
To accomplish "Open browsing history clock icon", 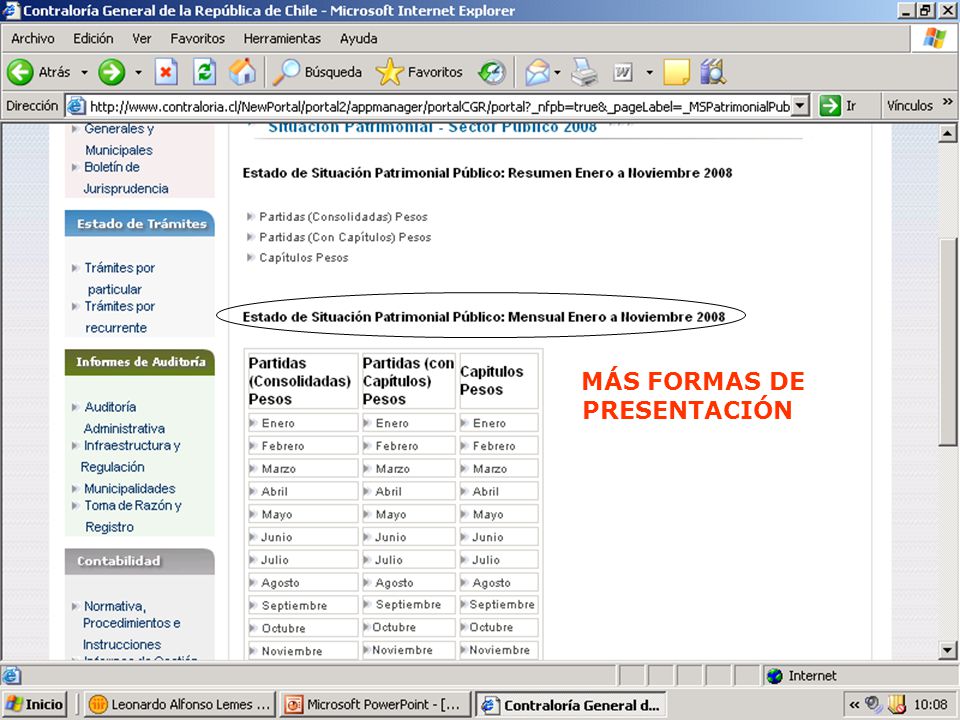I will point(492,72).
